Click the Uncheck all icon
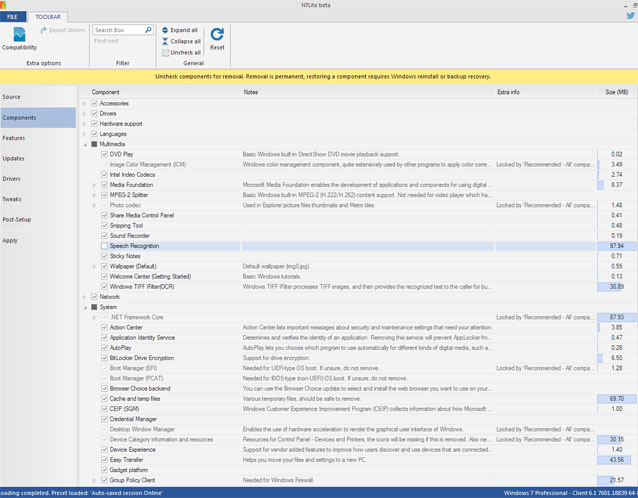The width and height of the screenshot is (638, 498). click(165, 52)
